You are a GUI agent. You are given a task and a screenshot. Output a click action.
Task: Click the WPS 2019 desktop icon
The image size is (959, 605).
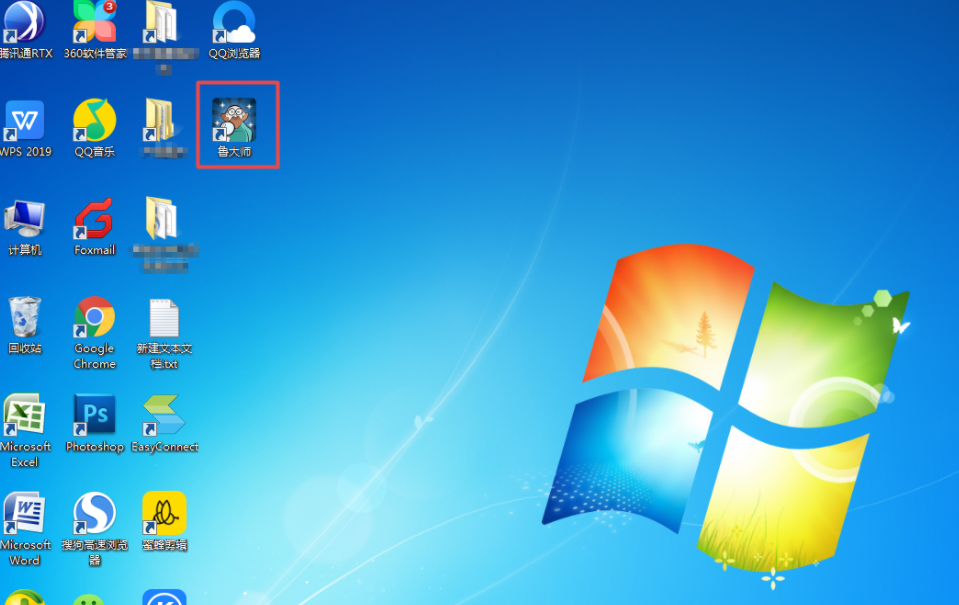[25, 128]
